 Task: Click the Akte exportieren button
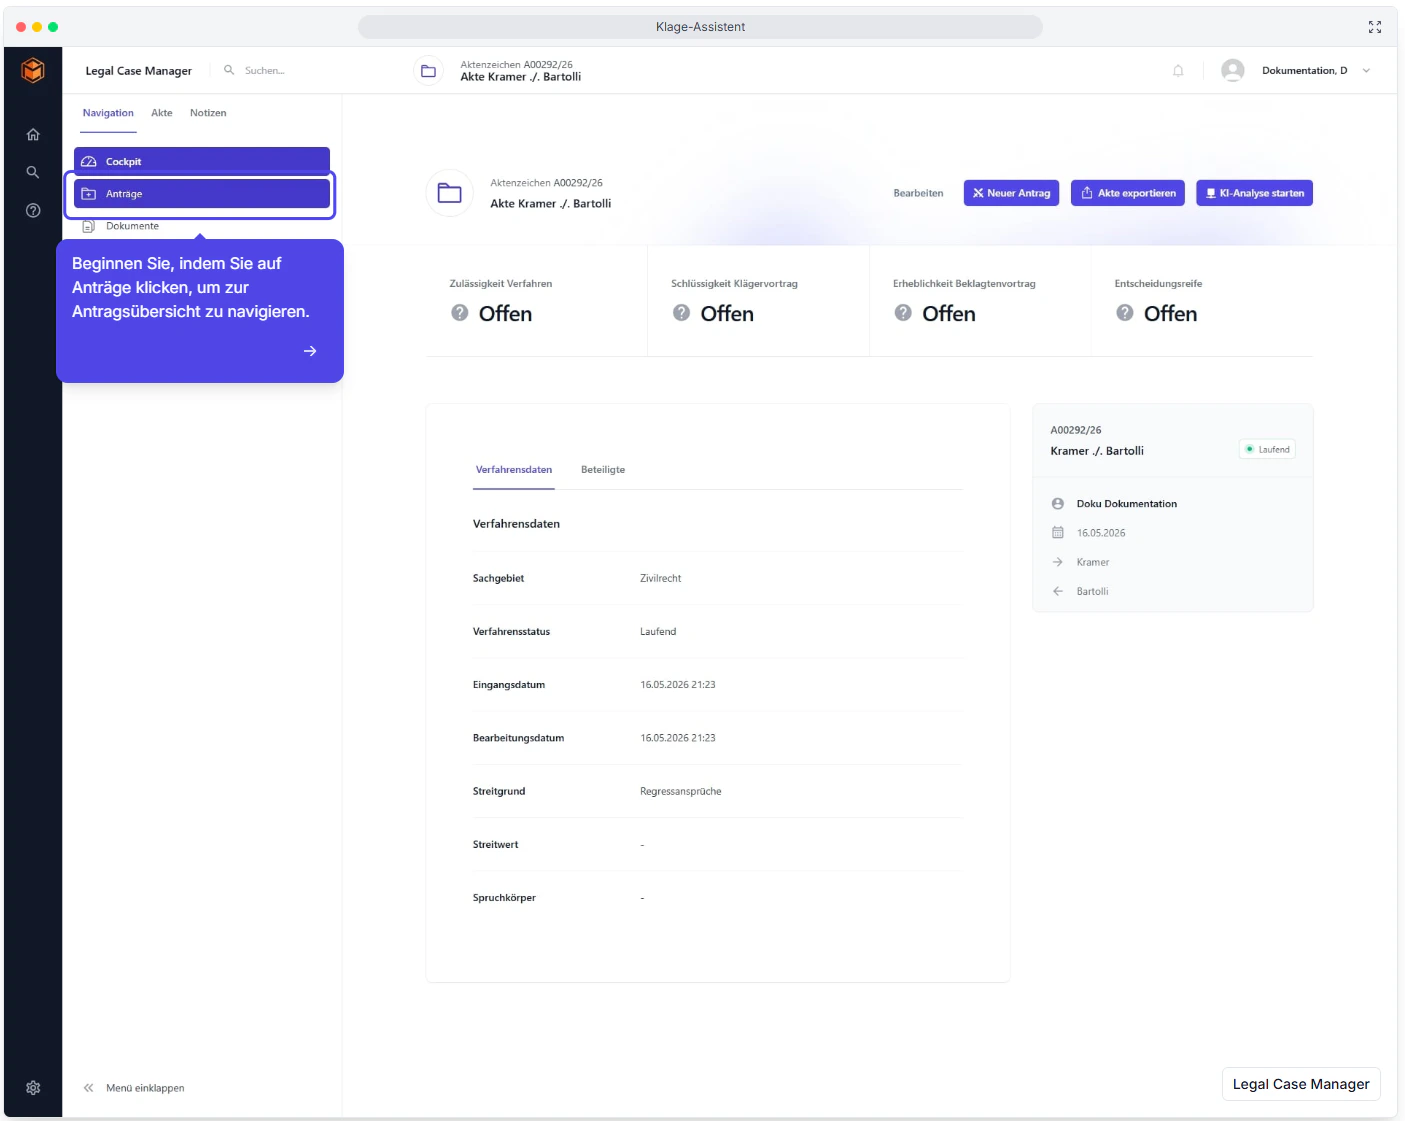point(1128,193)
